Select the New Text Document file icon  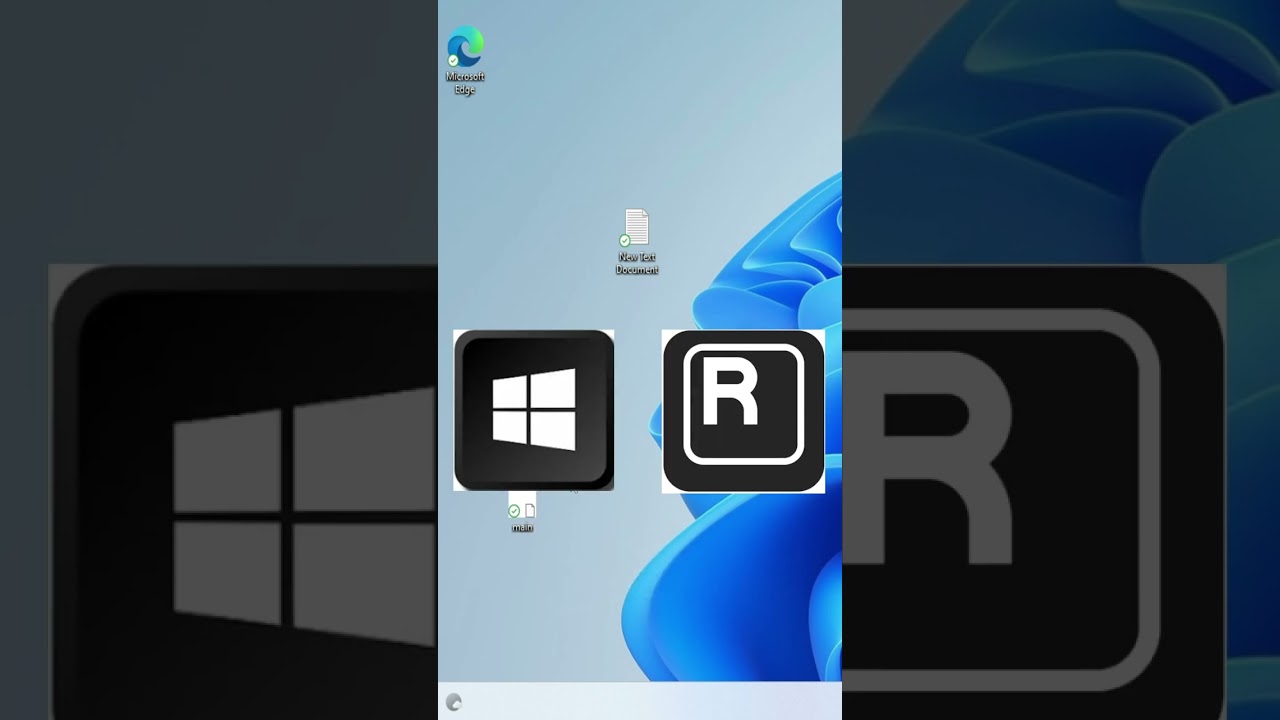click(636, 228)
